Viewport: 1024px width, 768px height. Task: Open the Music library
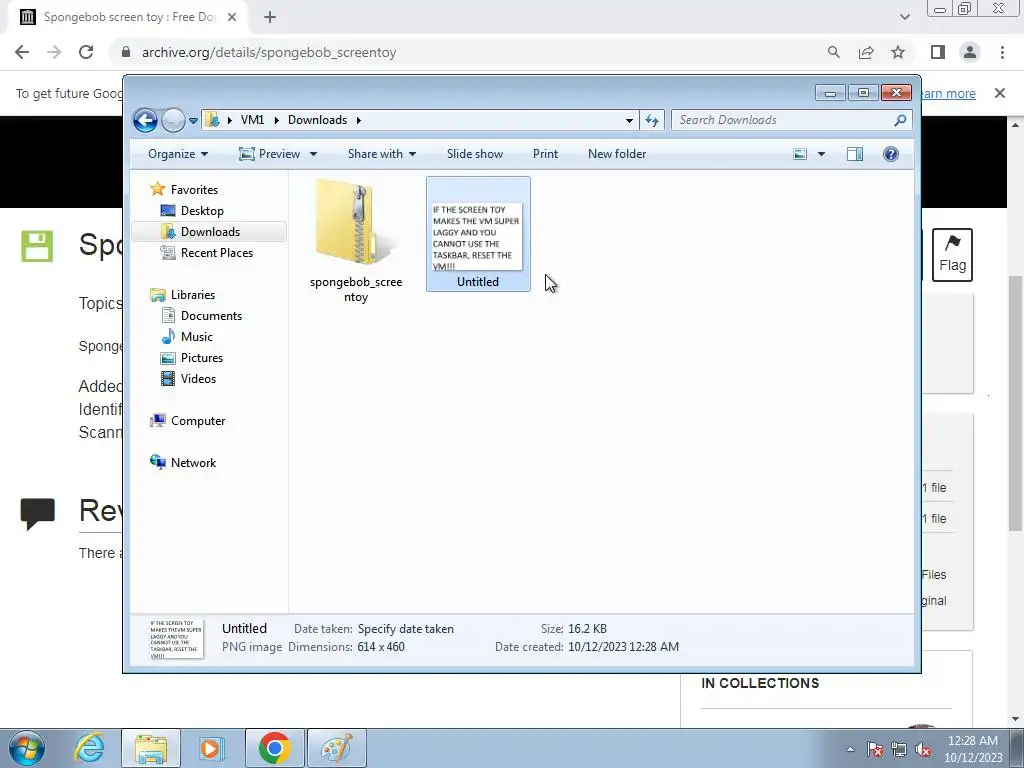pos(197,337)
